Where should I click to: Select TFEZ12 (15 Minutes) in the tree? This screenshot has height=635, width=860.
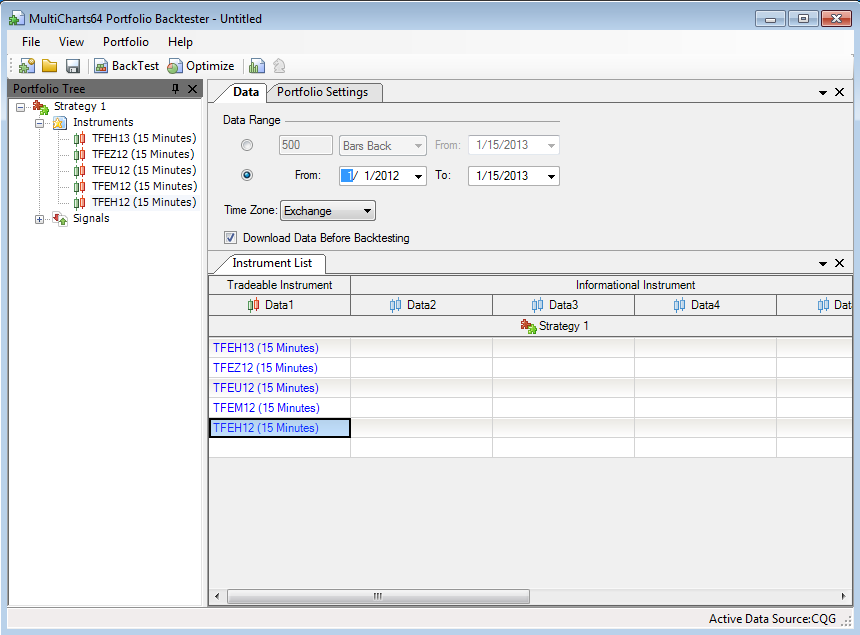[x=143, y=154]
